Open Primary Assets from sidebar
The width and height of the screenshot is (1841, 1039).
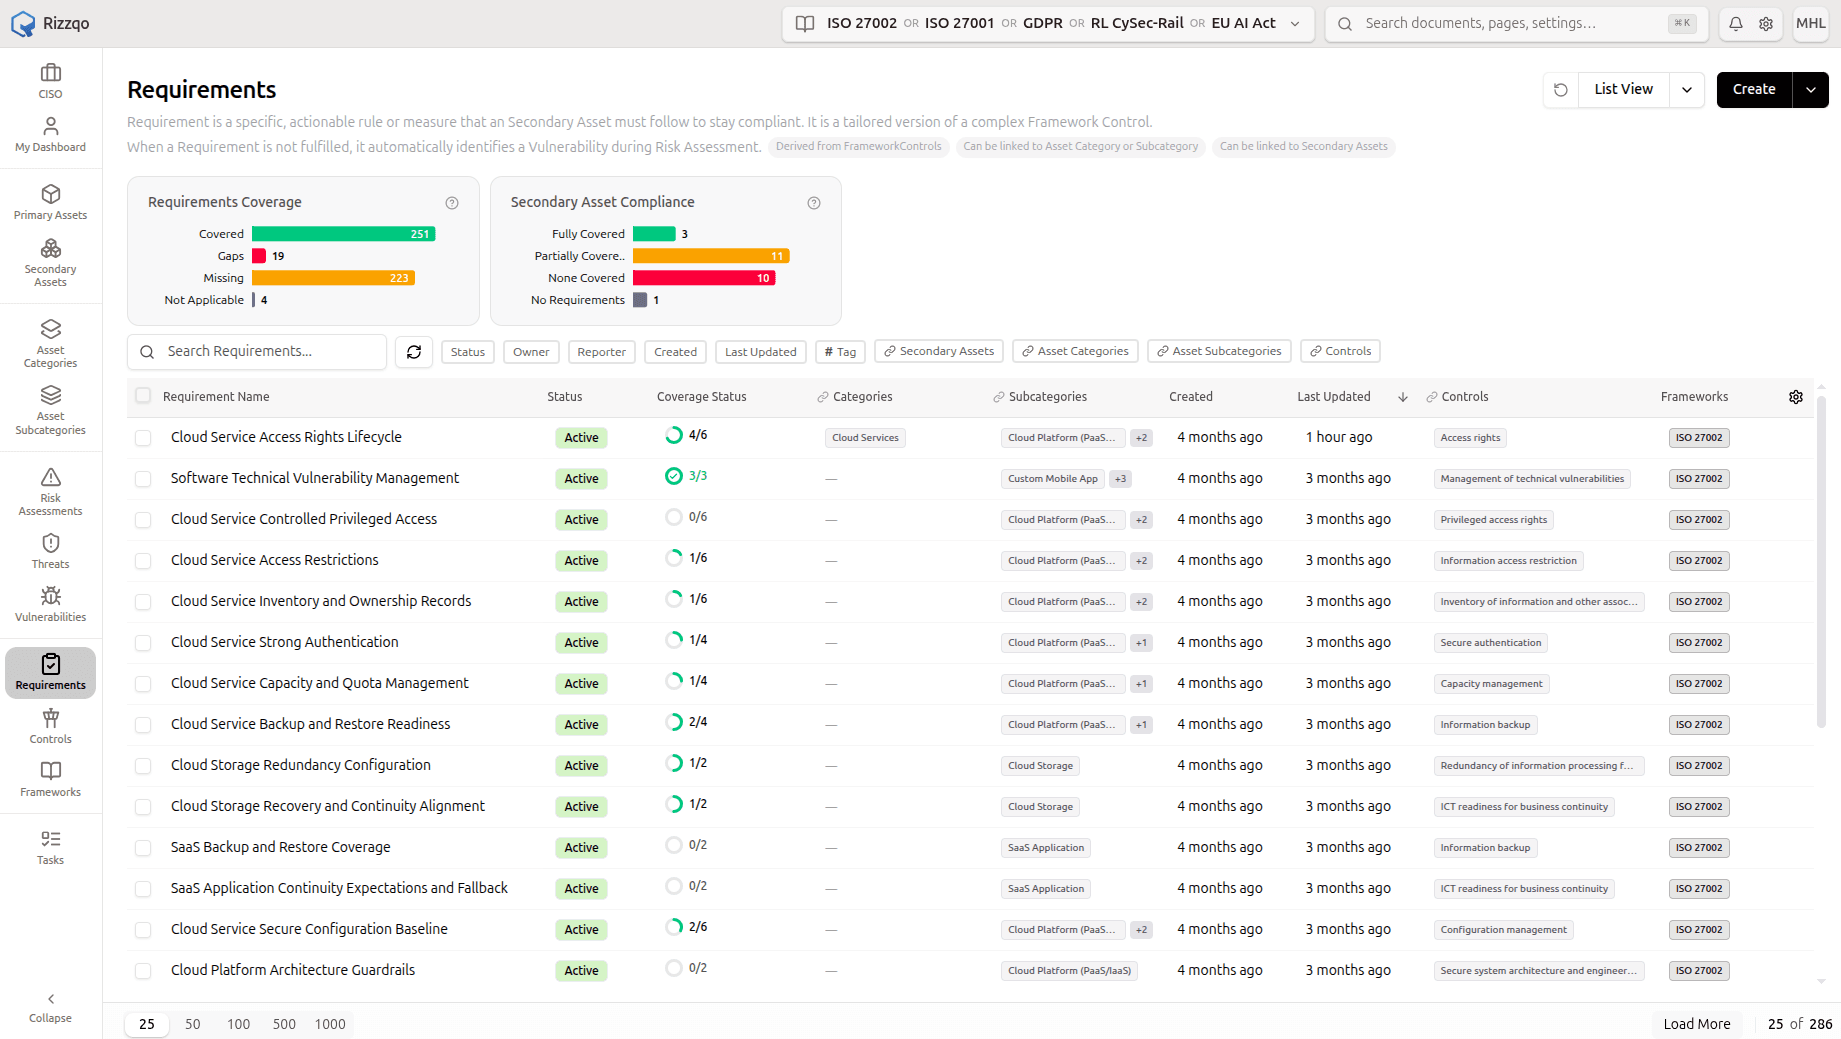[x=50, y=202]
